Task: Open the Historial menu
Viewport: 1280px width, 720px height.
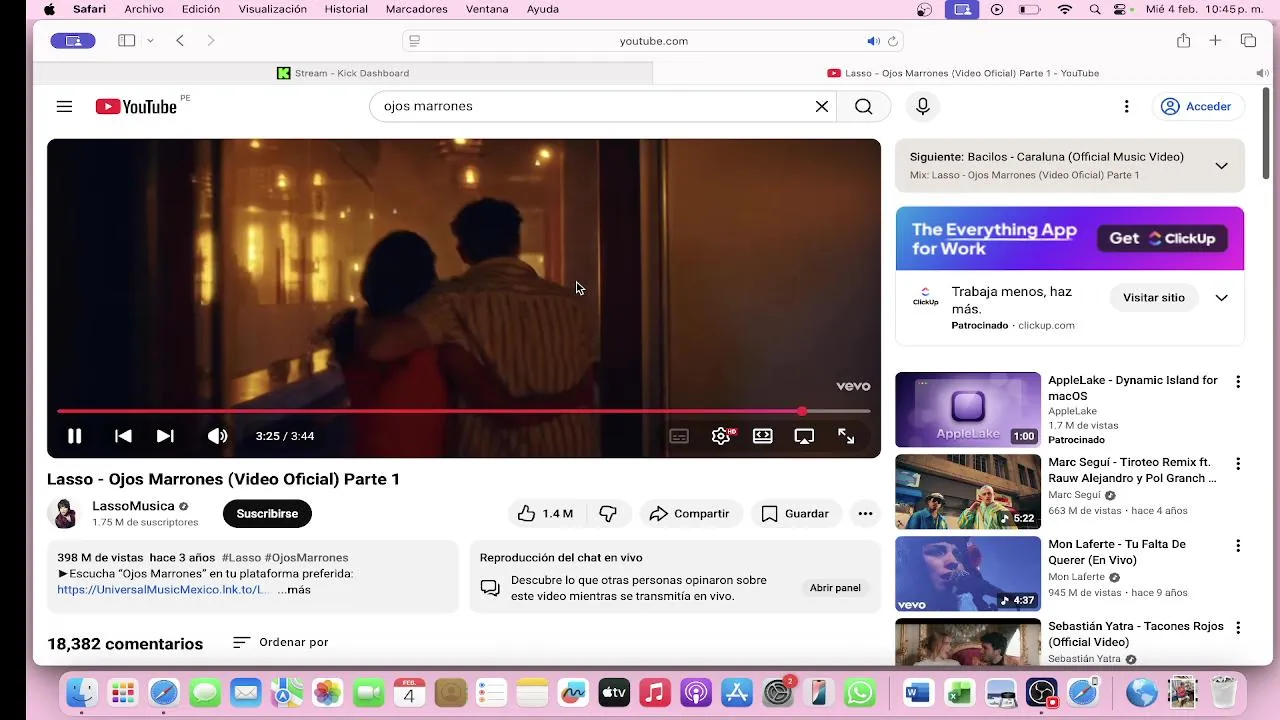Action: [x=346, y=9]
